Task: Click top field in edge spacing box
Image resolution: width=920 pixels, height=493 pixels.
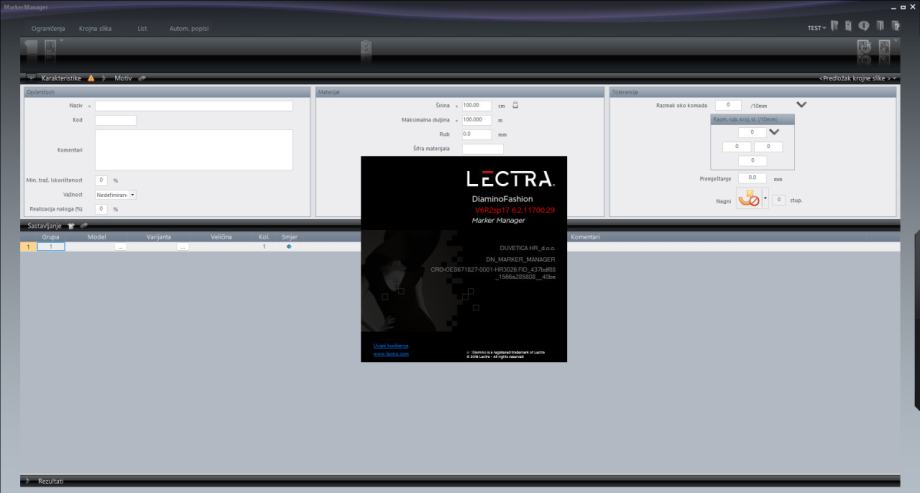Action: pos(752,133)
